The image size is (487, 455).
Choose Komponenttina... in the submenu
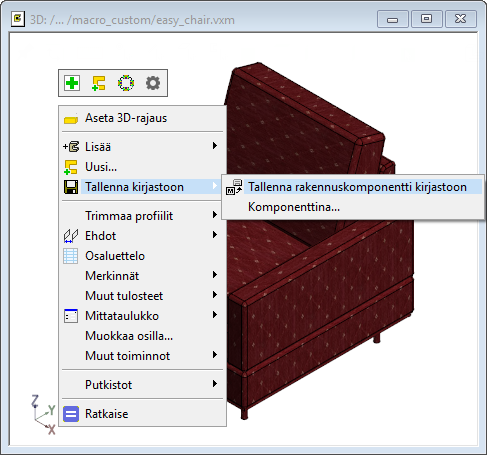[x=353, y=207]
